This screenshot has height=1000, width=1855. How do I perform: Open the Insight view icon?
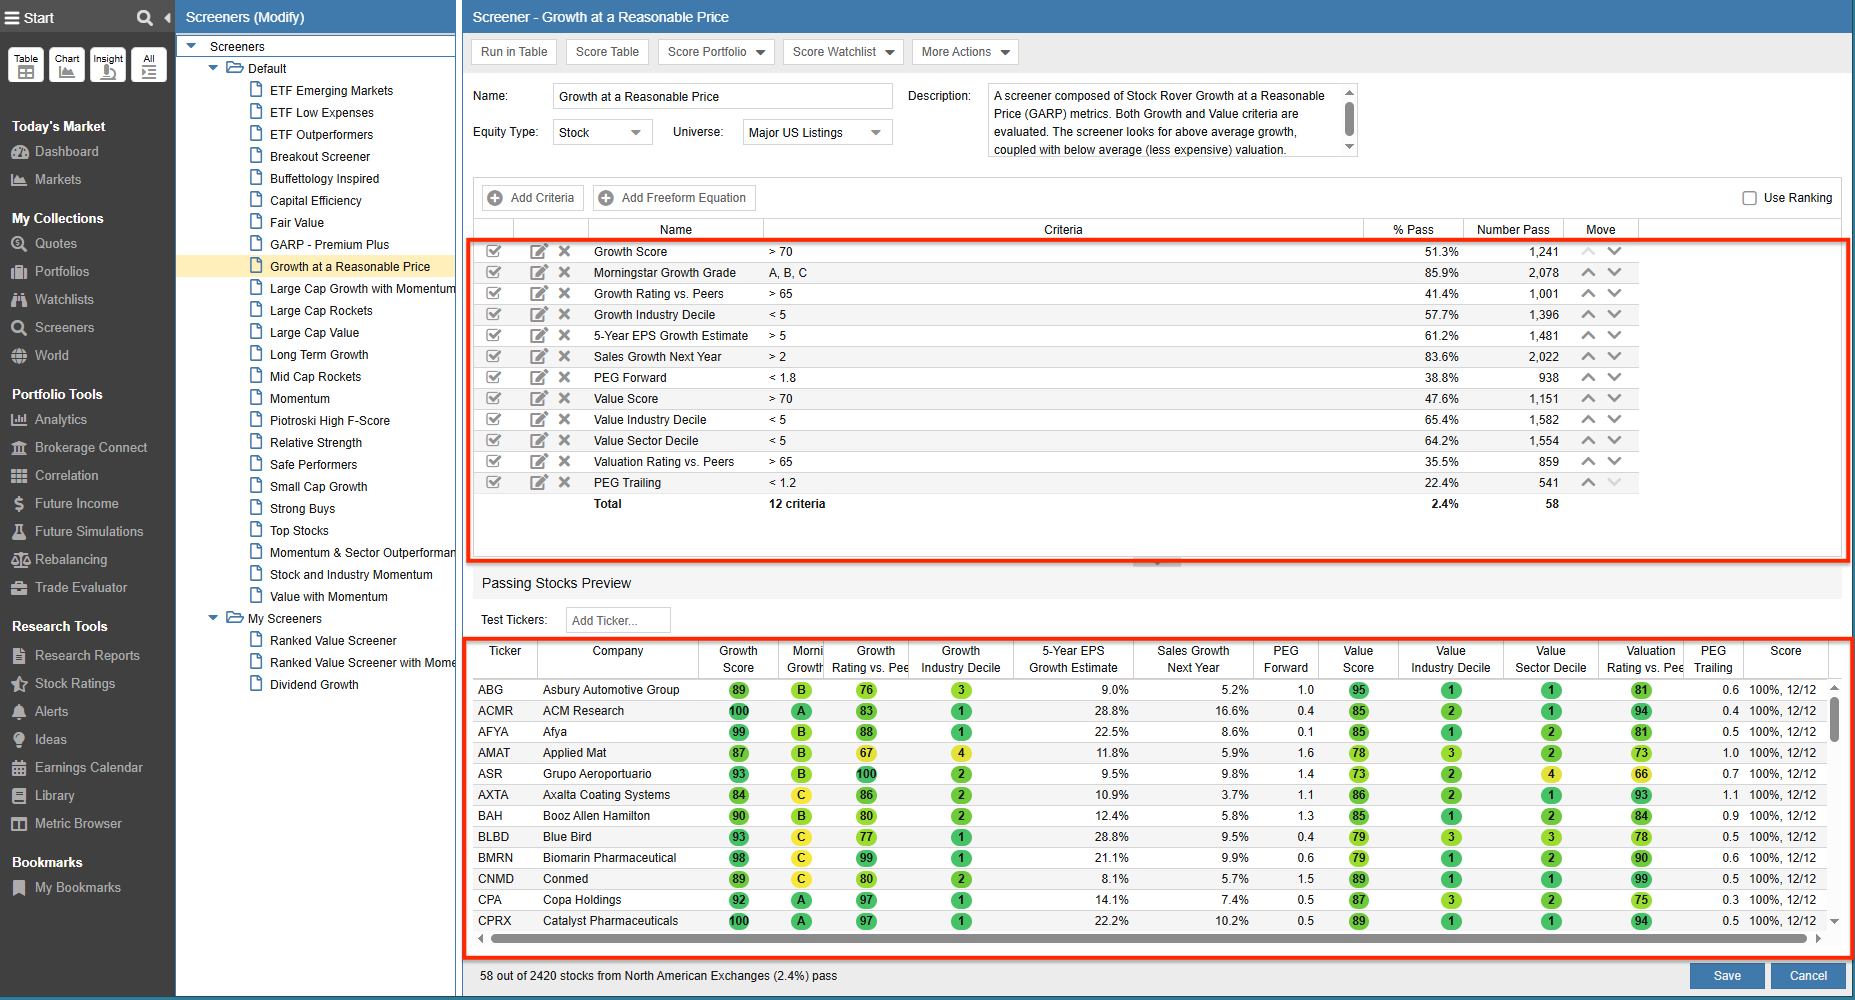point(107,65)
